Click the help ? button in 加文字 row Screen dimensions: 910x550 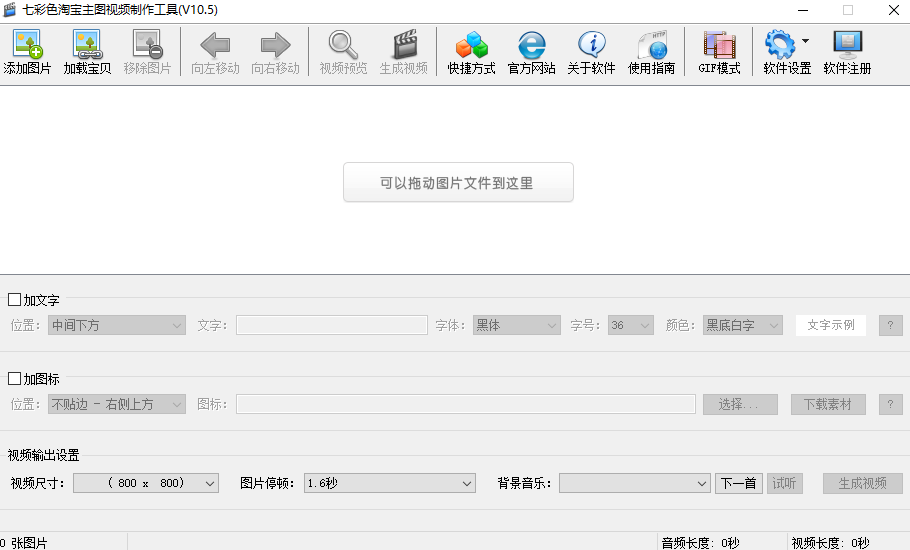click(891, 325)
